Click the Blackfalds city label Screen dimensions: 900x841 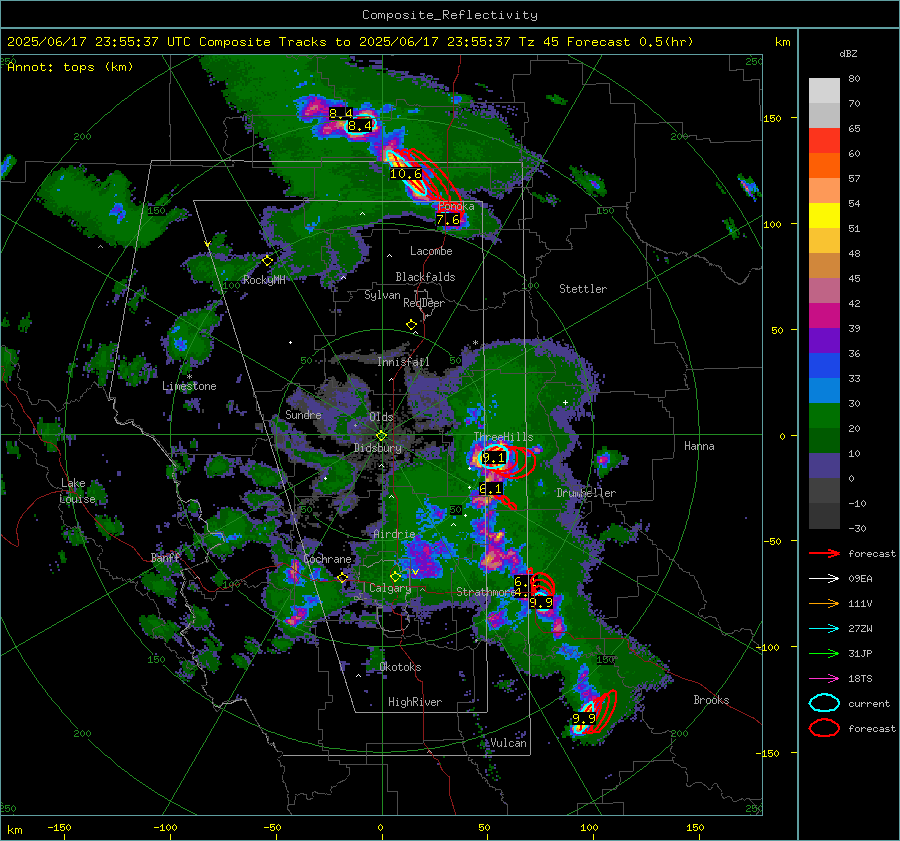click(425, 277)
